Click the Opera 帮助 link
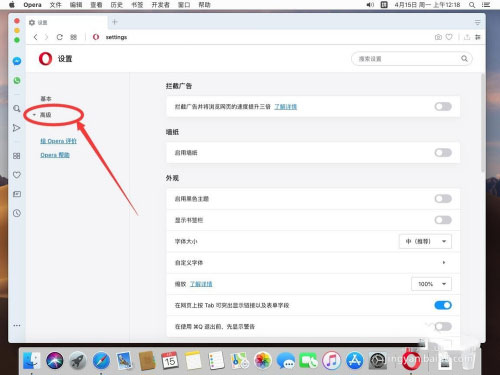 pyautogui.click(x=55, y=155)
